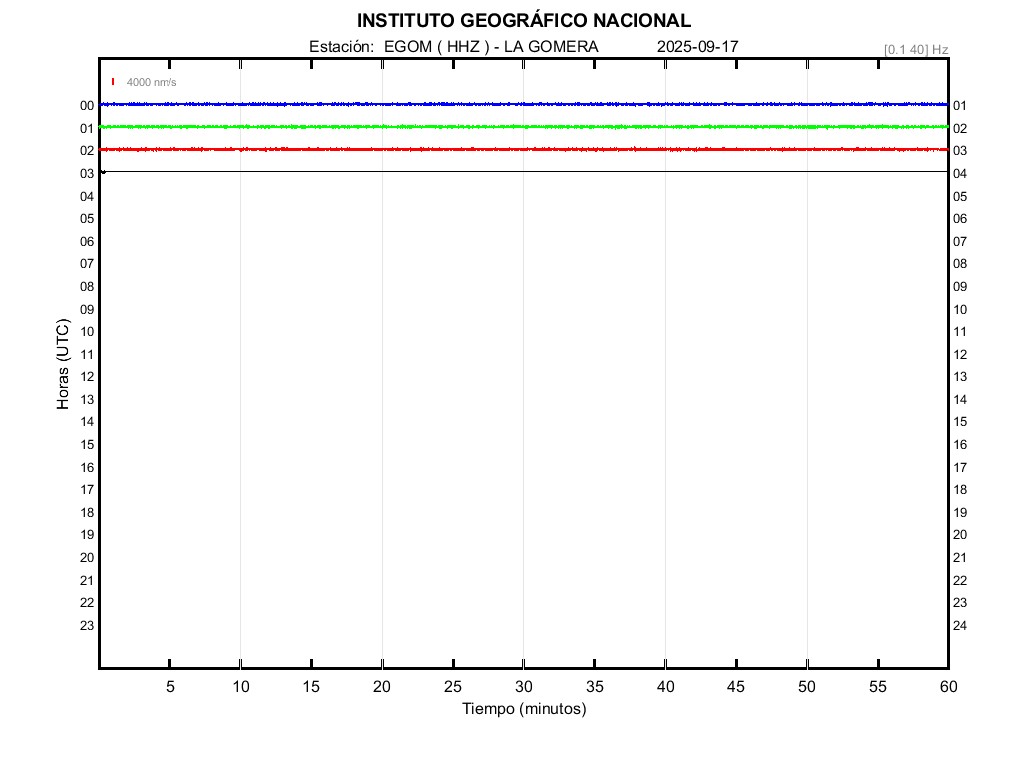Click the 20 minute tick label
This screenshot has width=1024, height=768.
pyautogui.click(x=382, y=686)
